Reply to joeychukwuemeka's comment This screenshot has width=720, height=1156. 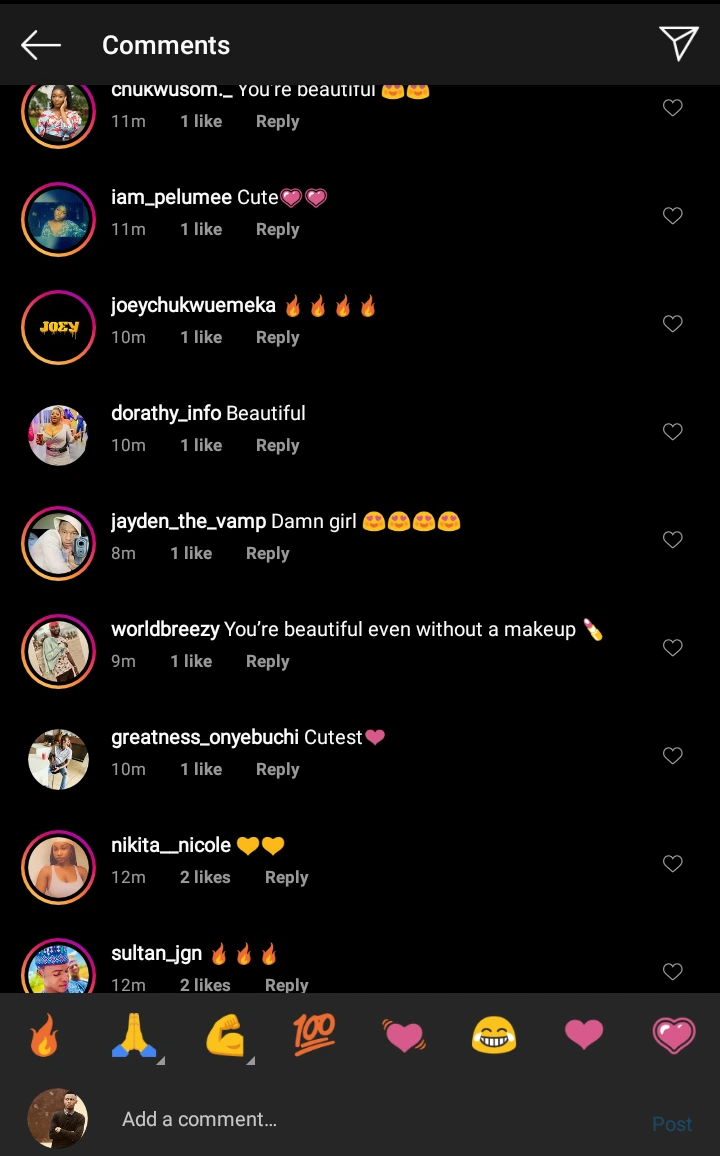[x=277, y=338]
